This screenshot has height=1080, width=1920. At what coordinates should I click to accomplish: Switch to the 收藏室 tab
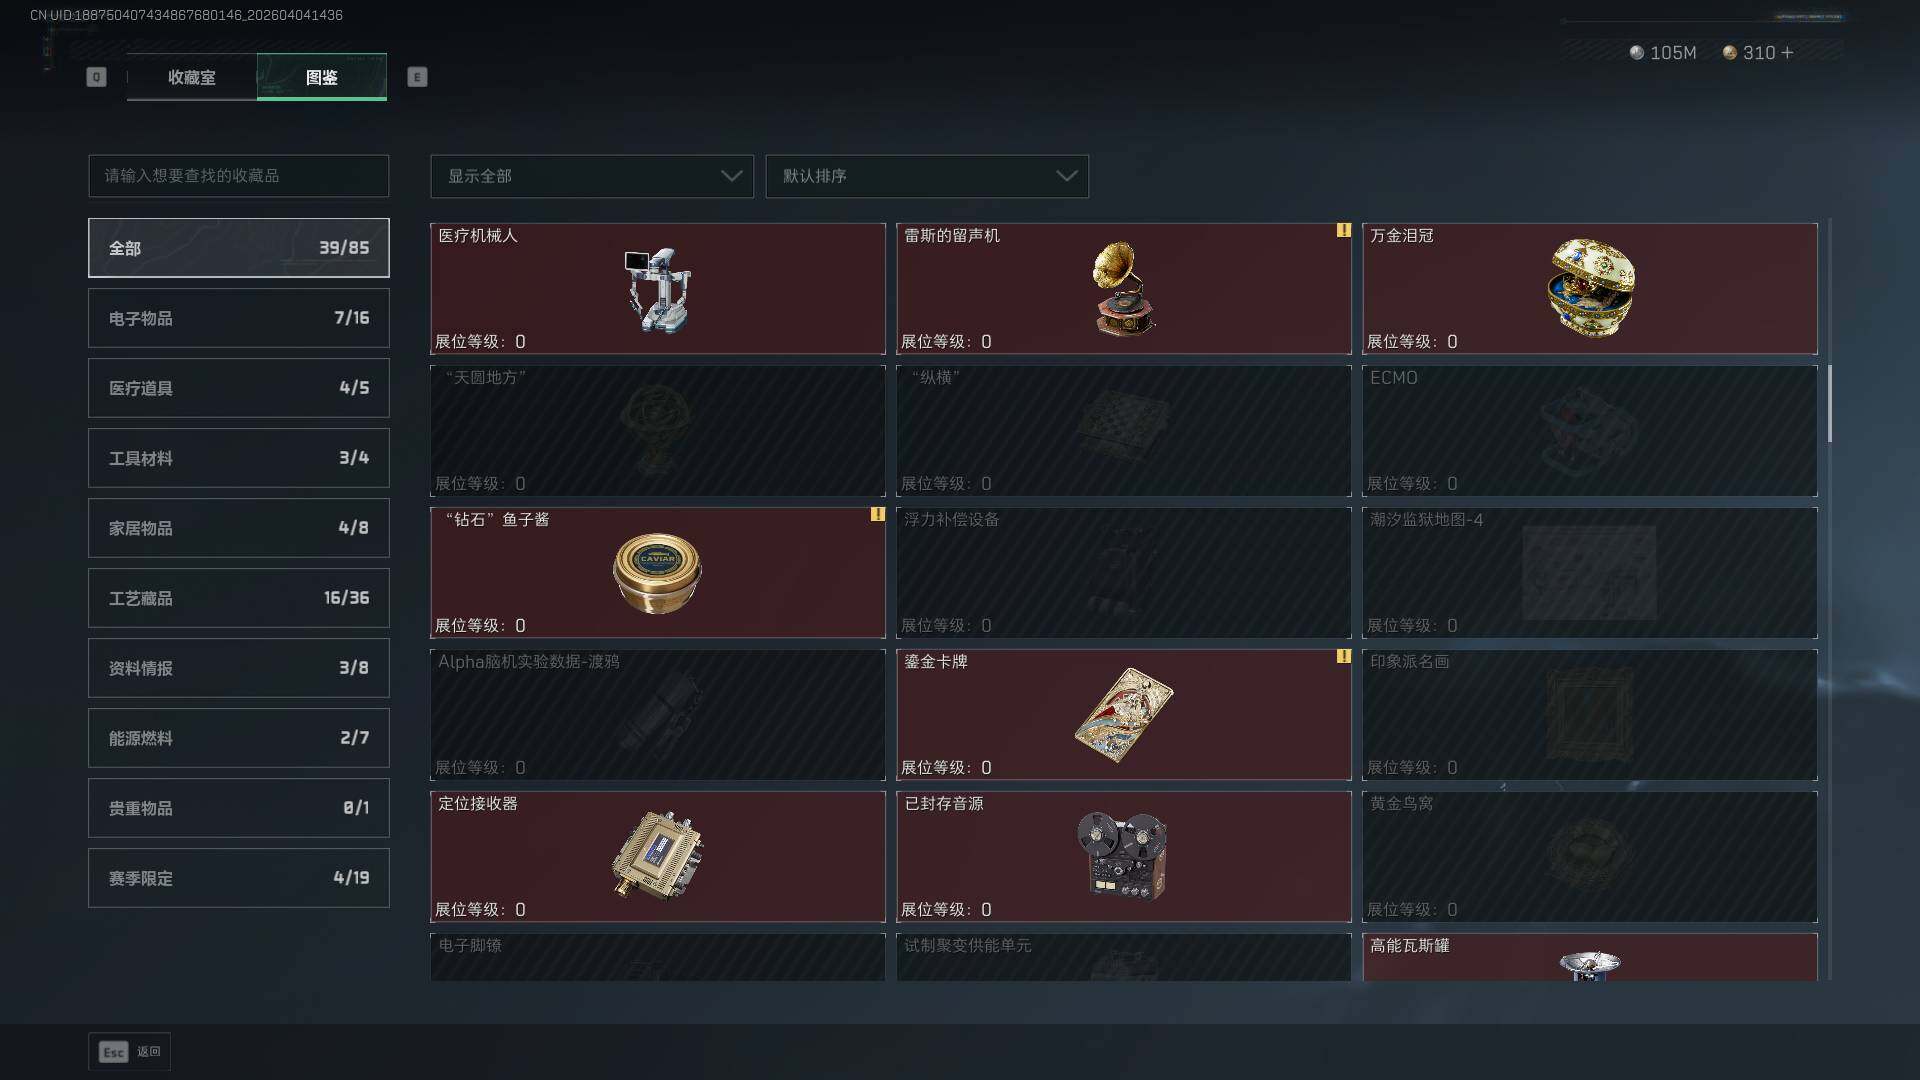pyautogui.click(x=192, y=77)
